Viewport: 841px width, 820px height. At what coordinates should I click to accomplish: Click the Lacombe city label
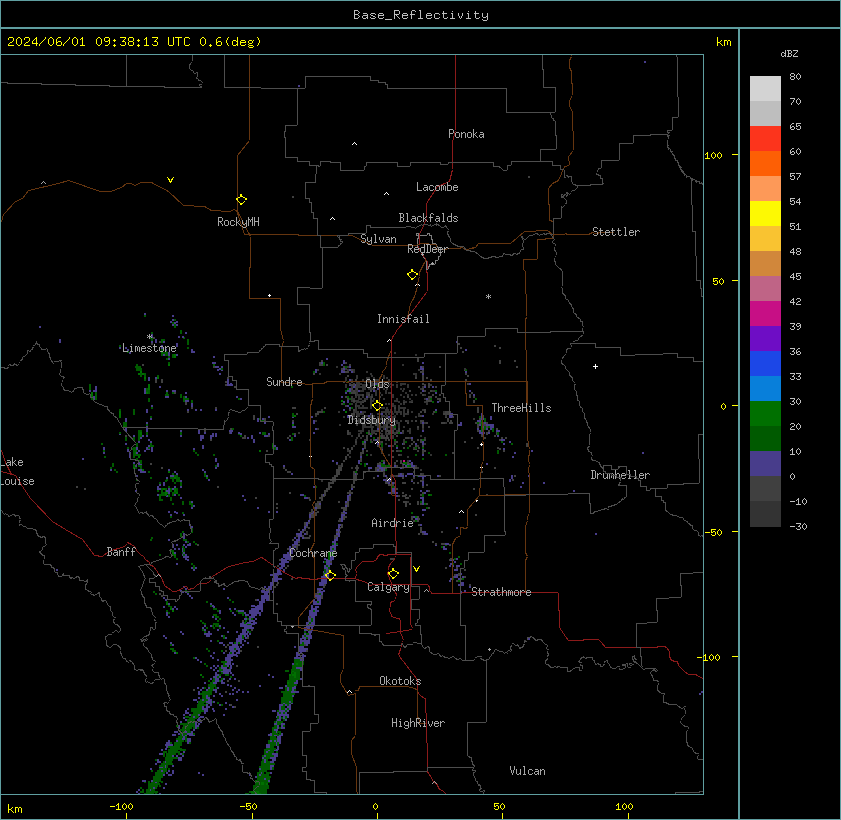tap(437, 187)
